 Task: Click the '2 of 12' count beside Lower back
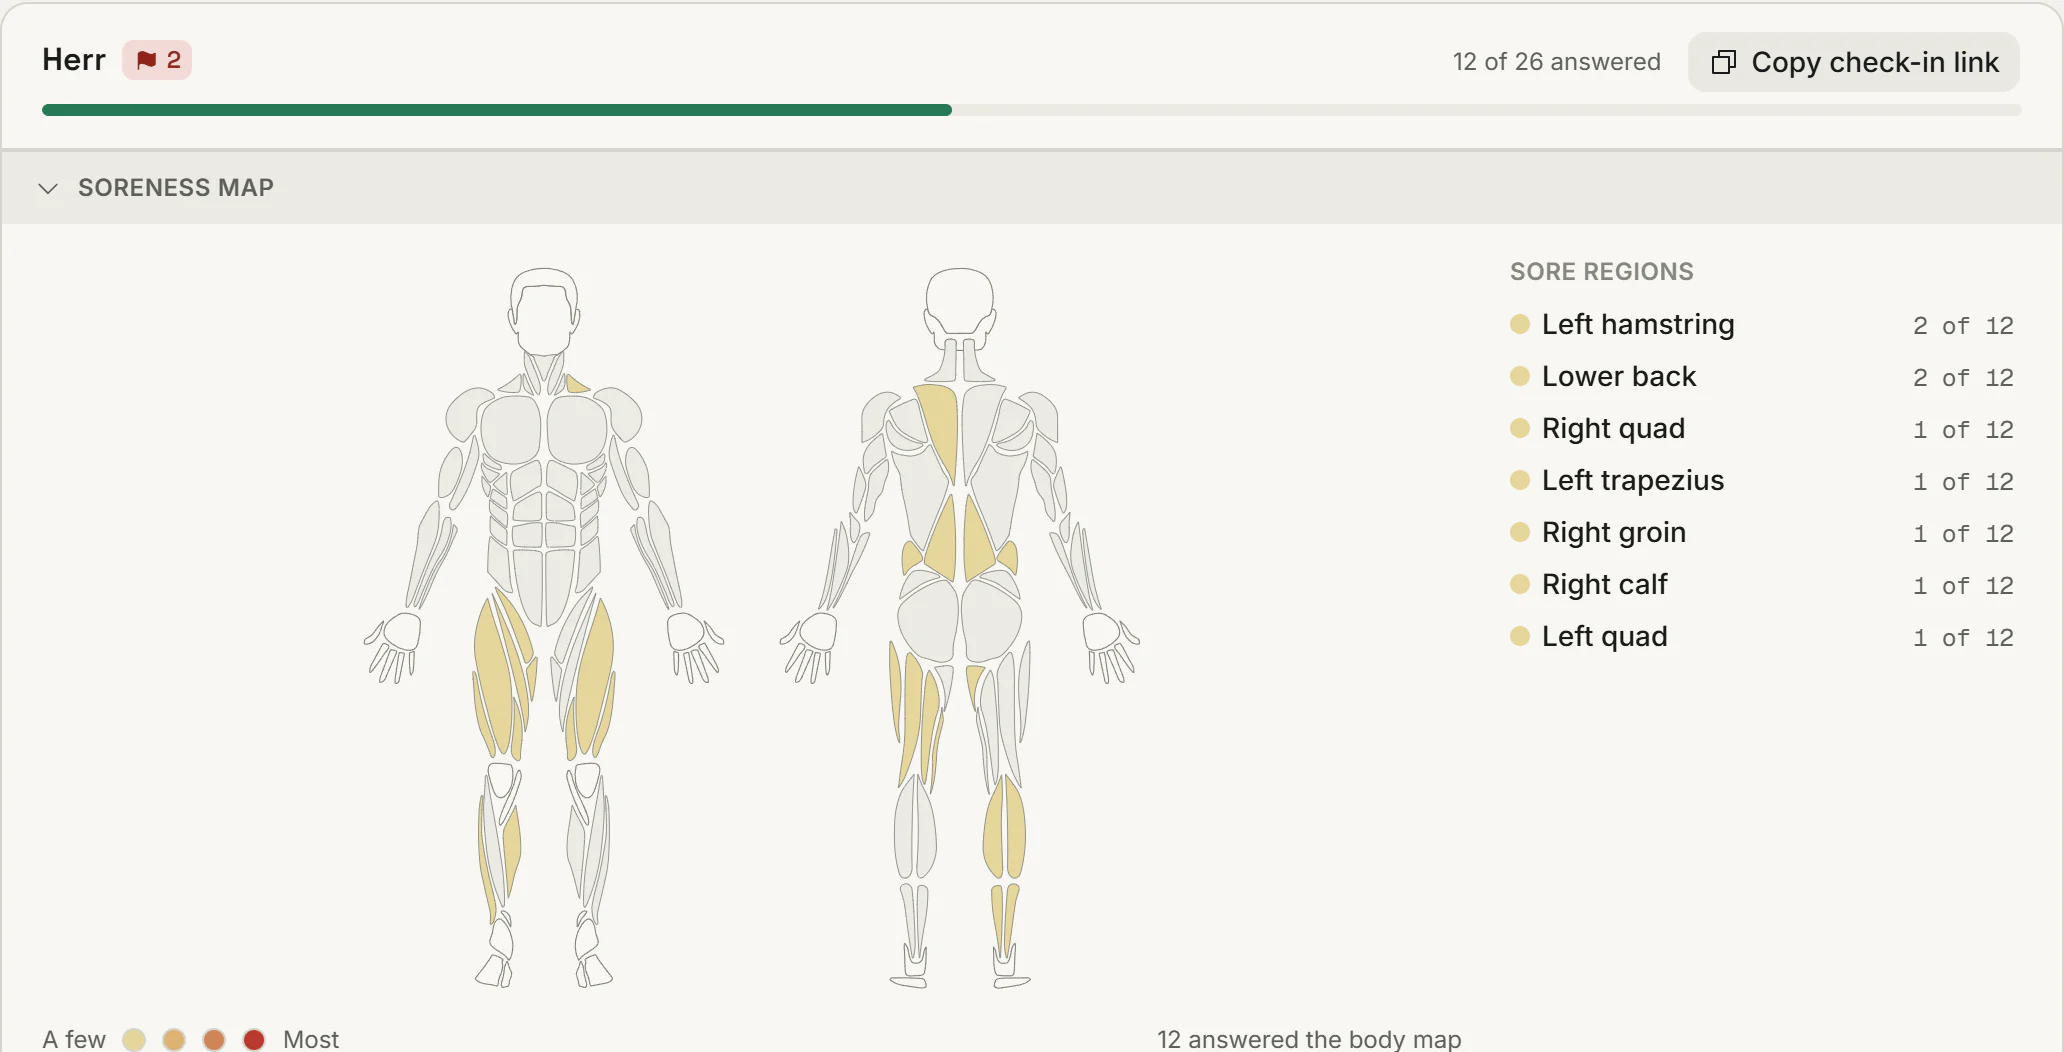pyautogui.click(x=1963, y=378)
